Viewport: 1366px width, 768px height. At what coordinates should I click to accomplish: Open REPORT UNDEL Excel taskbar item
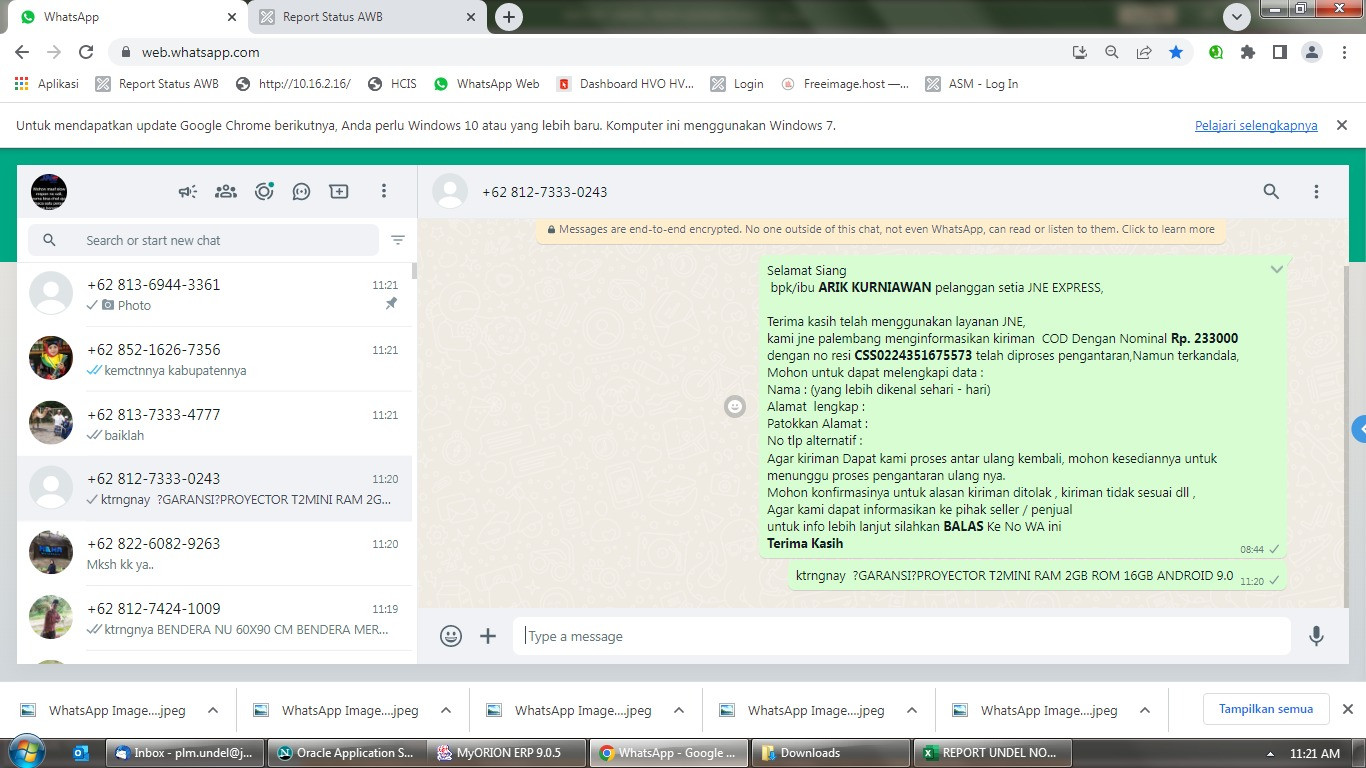[x=993, y=753]
